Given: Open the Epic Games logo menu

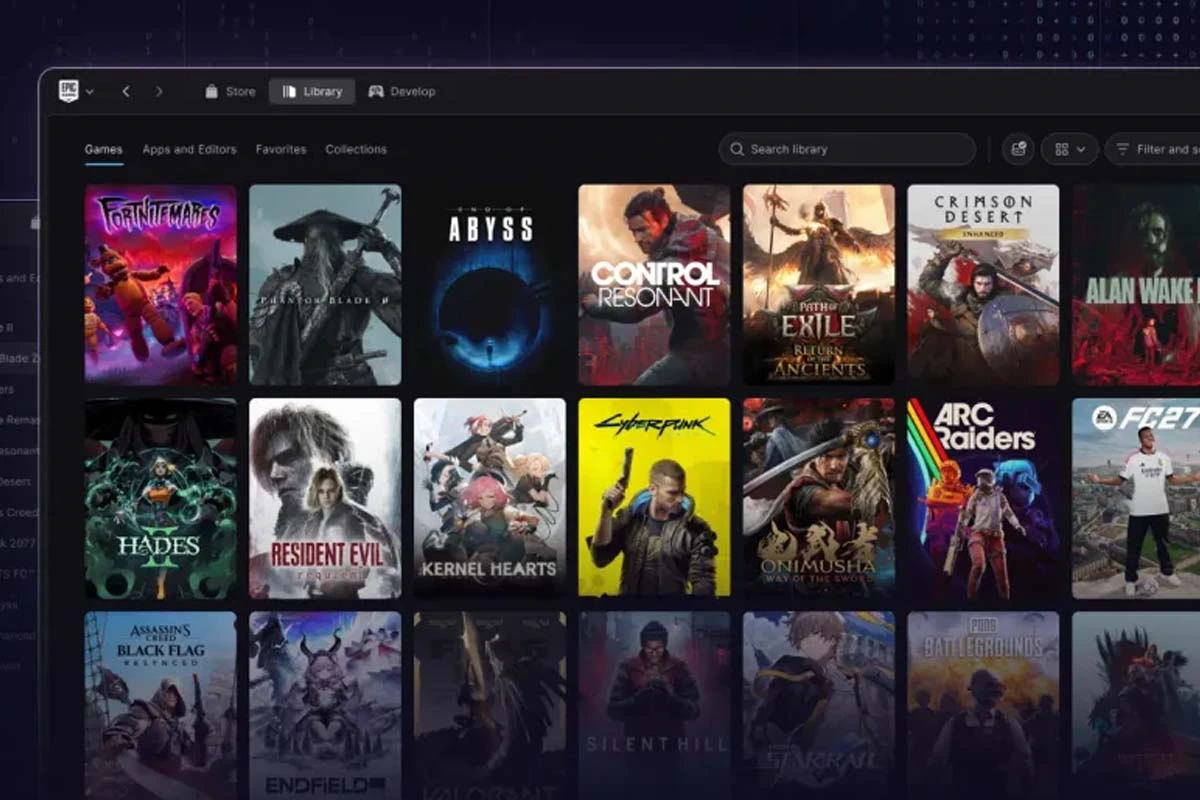Looking at the screenshot, I should coord(76,91).
